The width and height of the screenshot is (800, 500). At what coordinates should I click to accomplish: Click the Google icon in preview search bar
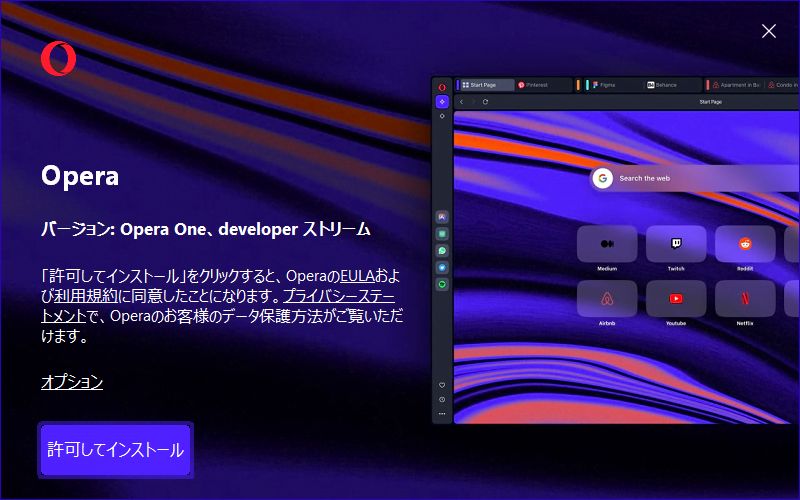[x=603, y=178]
